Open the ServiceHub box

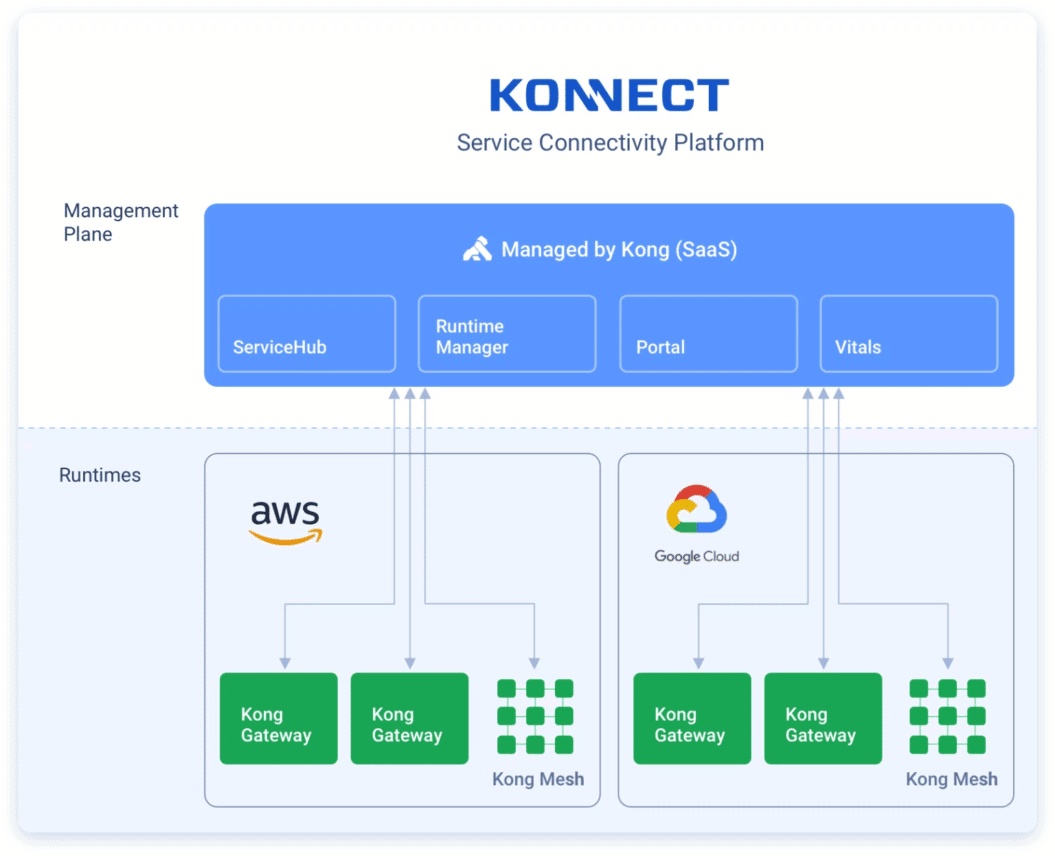[307, 334]
